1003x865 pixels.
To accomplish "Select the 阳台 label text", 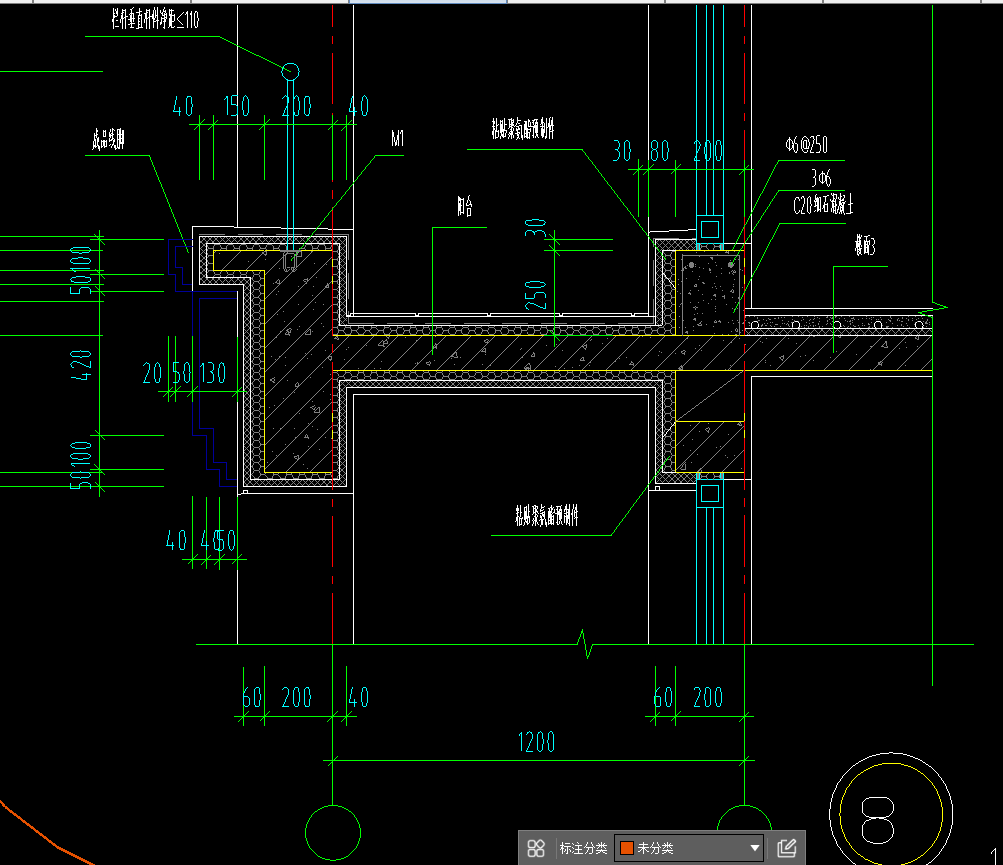I will coord(465,206).
